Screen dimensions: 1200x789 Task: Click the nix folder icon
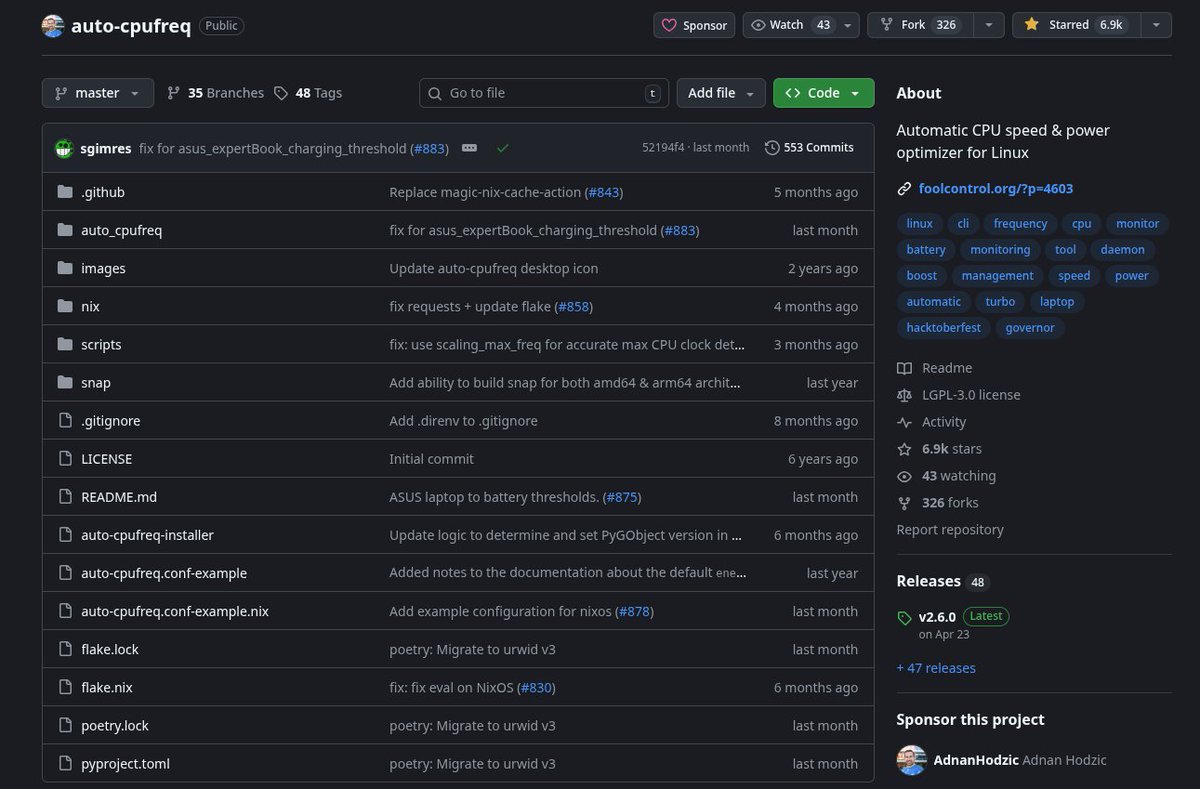(65, 306)
